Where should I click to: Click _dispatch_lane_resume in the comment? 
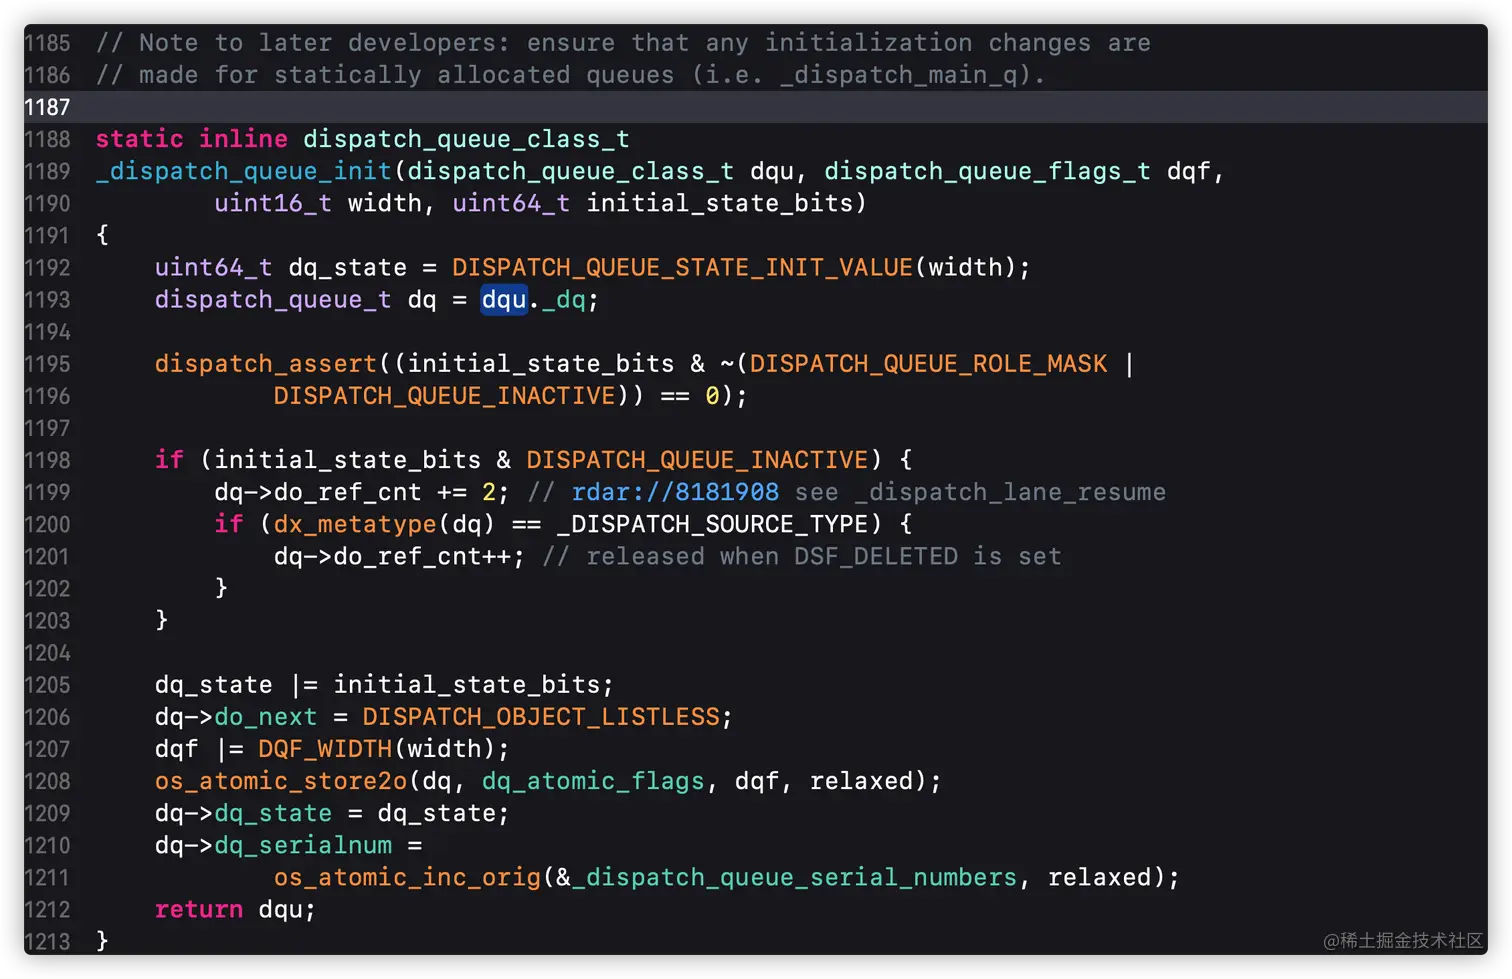coord(1010,492)
